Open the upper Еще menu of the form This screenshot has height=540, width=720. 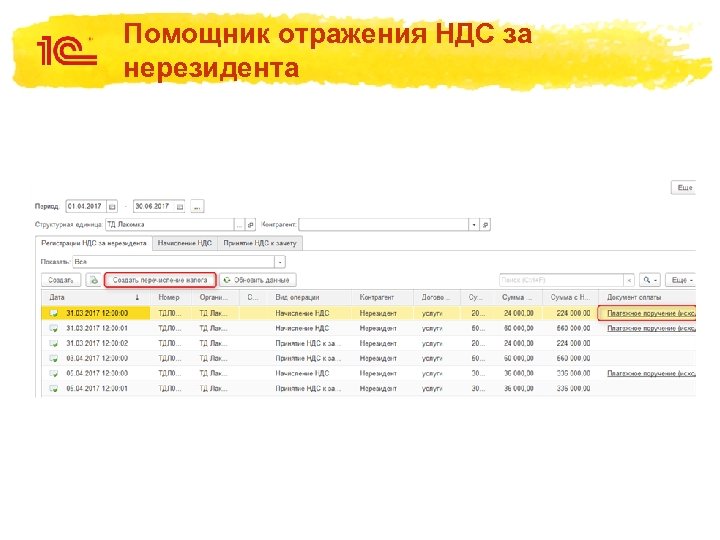pyautogui.click(x=684, y=187)
